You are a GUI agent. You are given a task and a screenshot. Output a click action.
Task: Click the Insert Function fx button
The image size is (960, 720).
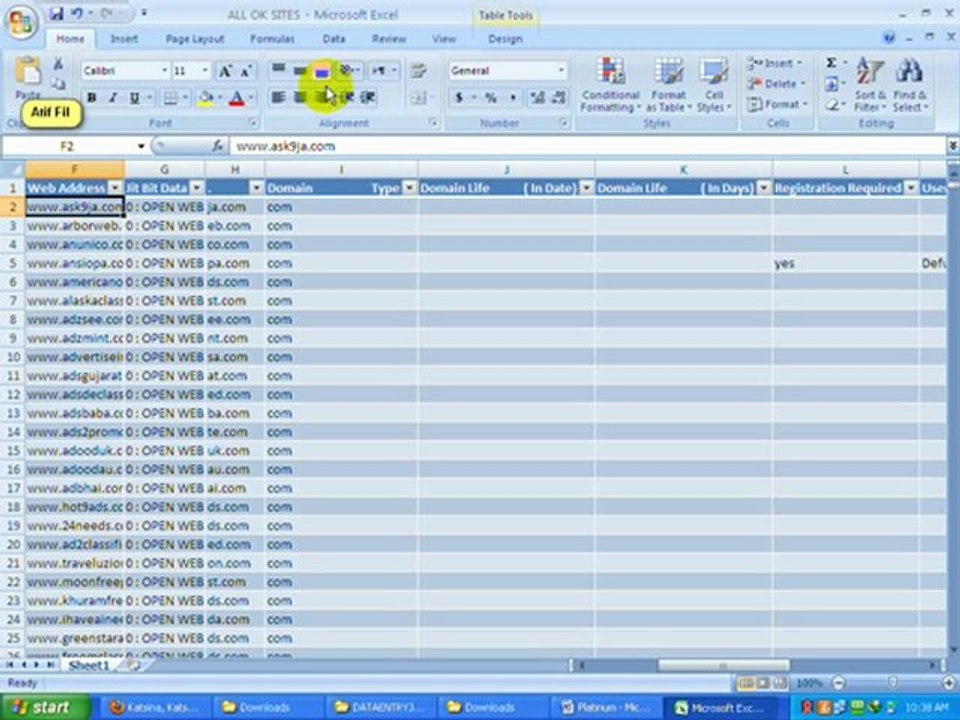click(217, 146)
